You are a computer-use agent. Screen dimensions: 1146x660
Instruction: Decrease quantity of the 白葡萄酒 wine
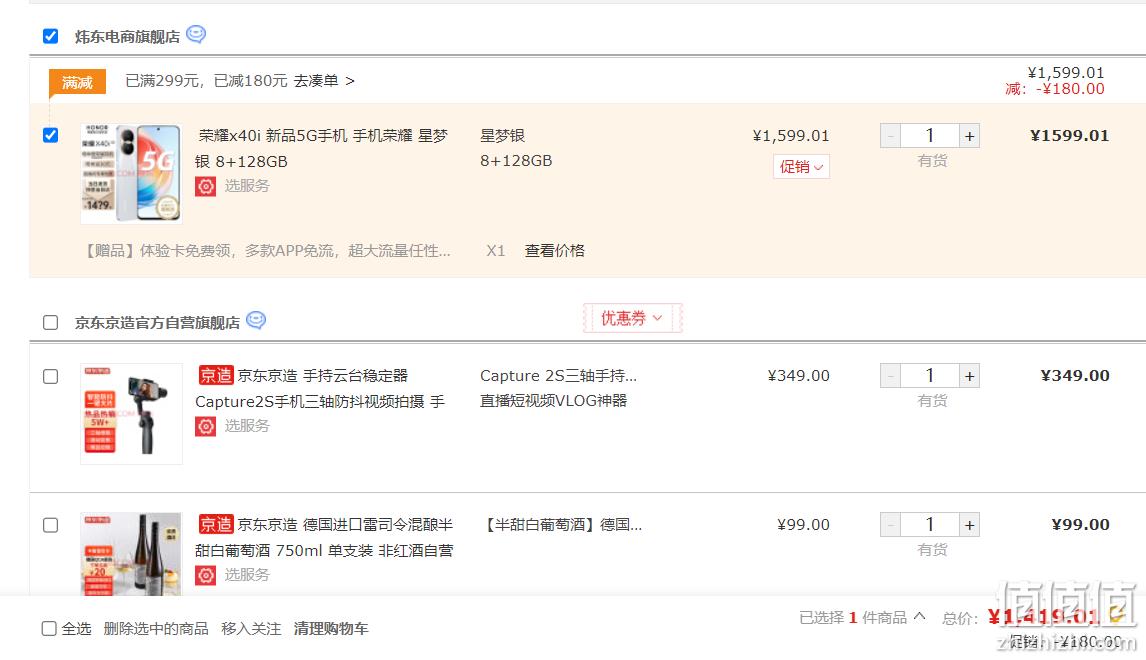click(x=890, y=525)
